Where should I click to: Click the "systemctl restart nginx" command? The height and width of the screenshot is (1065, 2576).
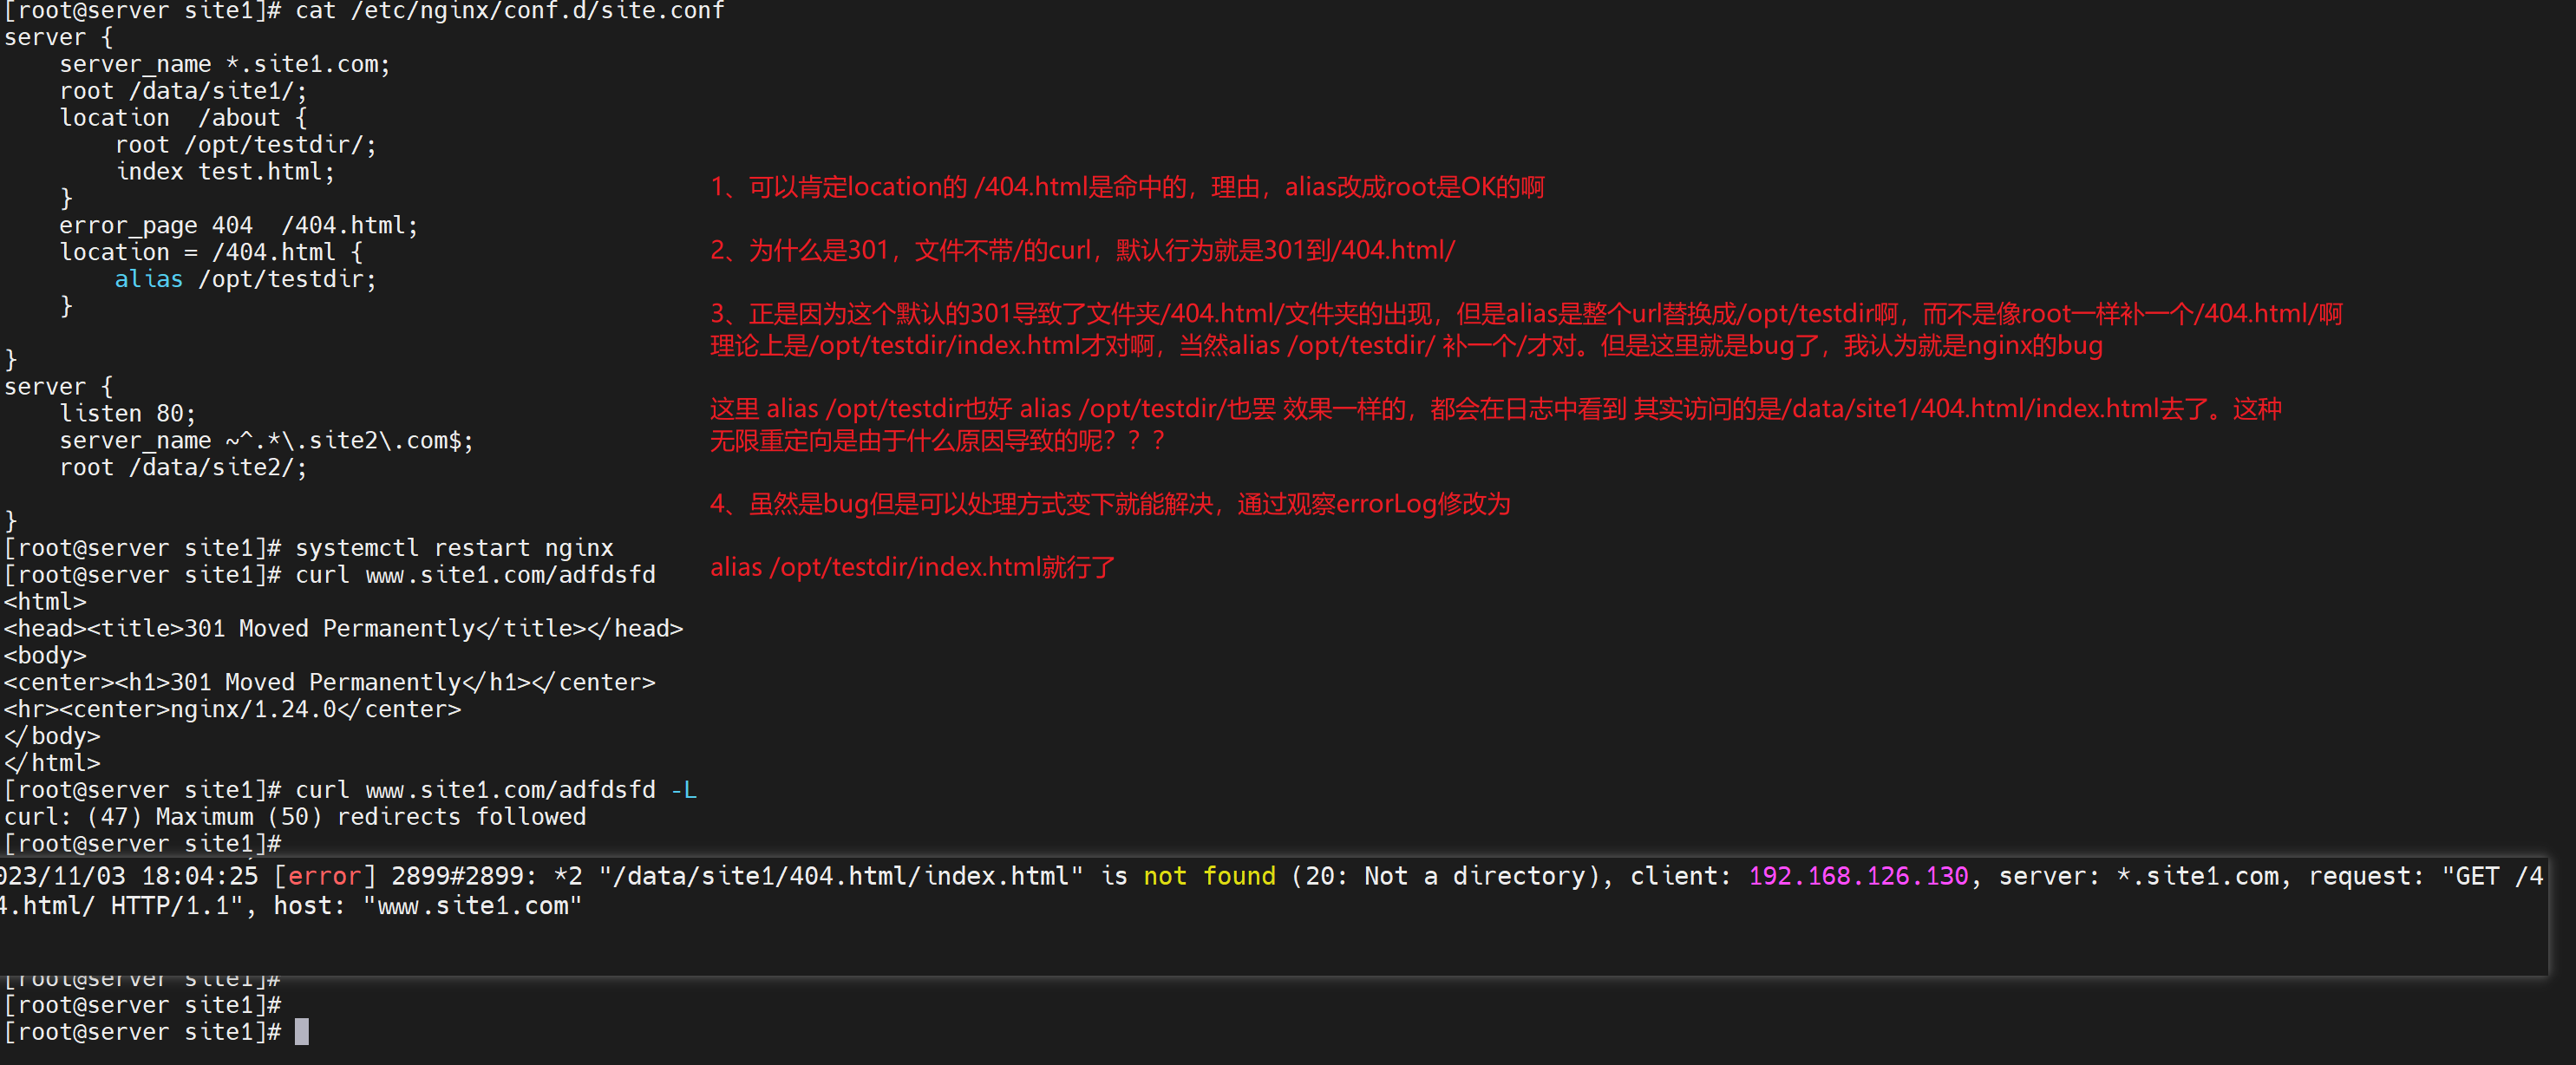coord(455,547)
